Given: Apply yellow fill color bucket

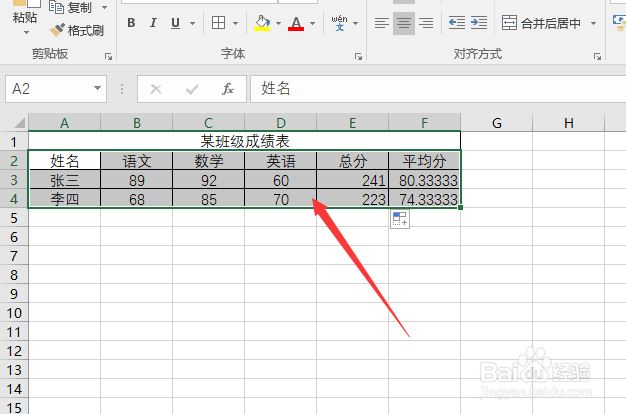Looking at the screenshot, I should (262, 23).
